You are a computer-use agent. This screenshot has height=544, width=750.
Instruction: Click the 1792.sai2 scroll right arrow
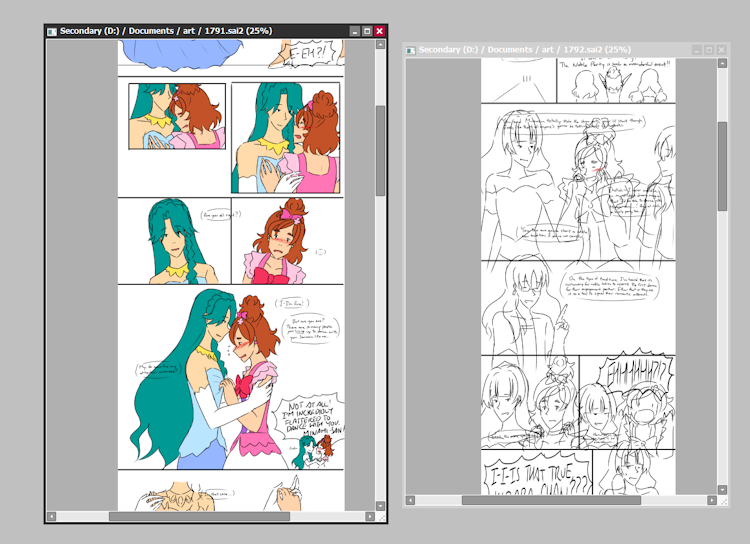point(712,500)
